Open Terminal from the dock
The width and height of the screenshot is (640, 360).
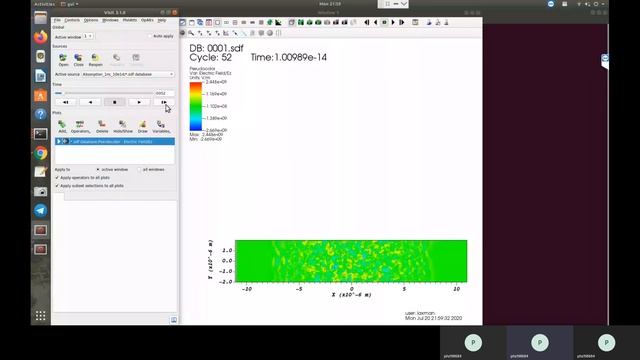[40, 134]
